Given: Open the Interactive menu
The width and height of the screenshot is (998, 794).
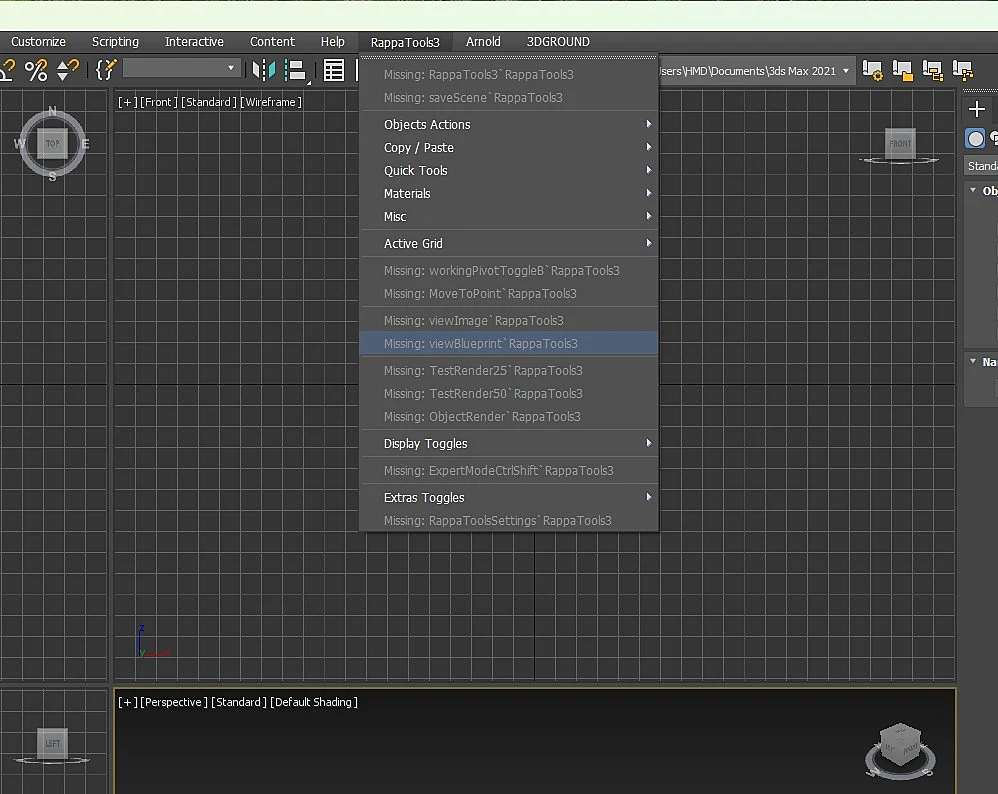Looking at the screenshot, I should coord(194,41).
